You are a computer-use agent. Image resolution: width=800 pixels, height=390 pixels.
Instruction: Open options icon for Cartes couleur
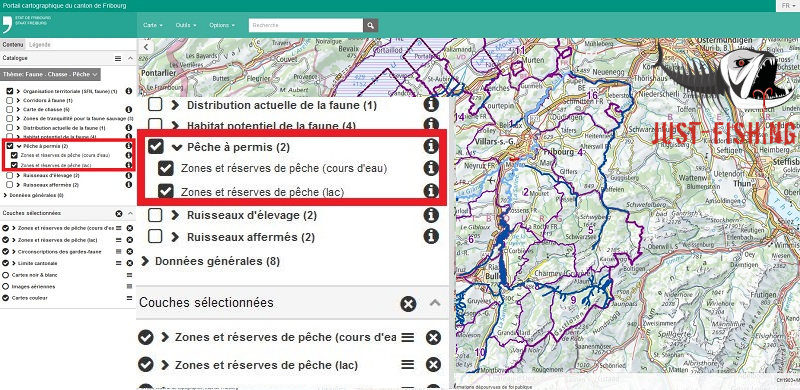pyautogui.click(x=130, y=298)
